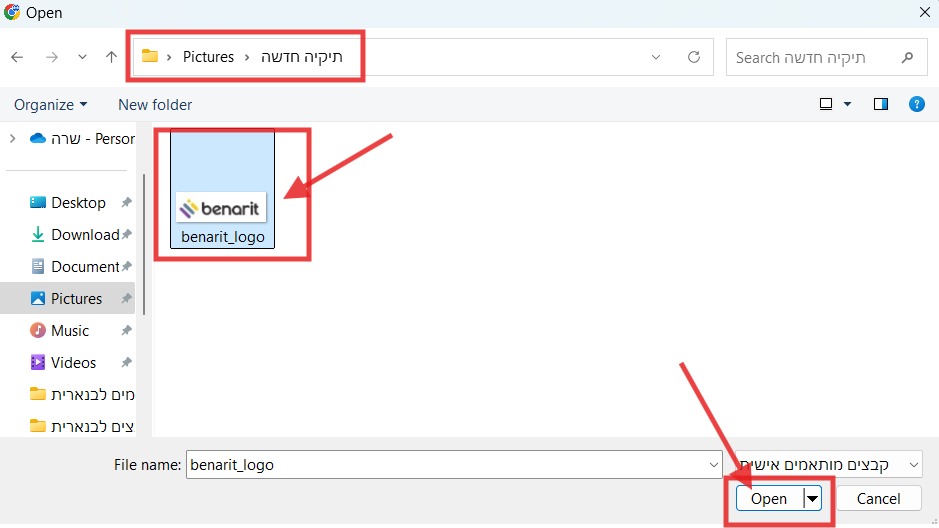Click the Back navigation arrow
The width and height of the screenshot is (939, 528).
coord(17,57)
